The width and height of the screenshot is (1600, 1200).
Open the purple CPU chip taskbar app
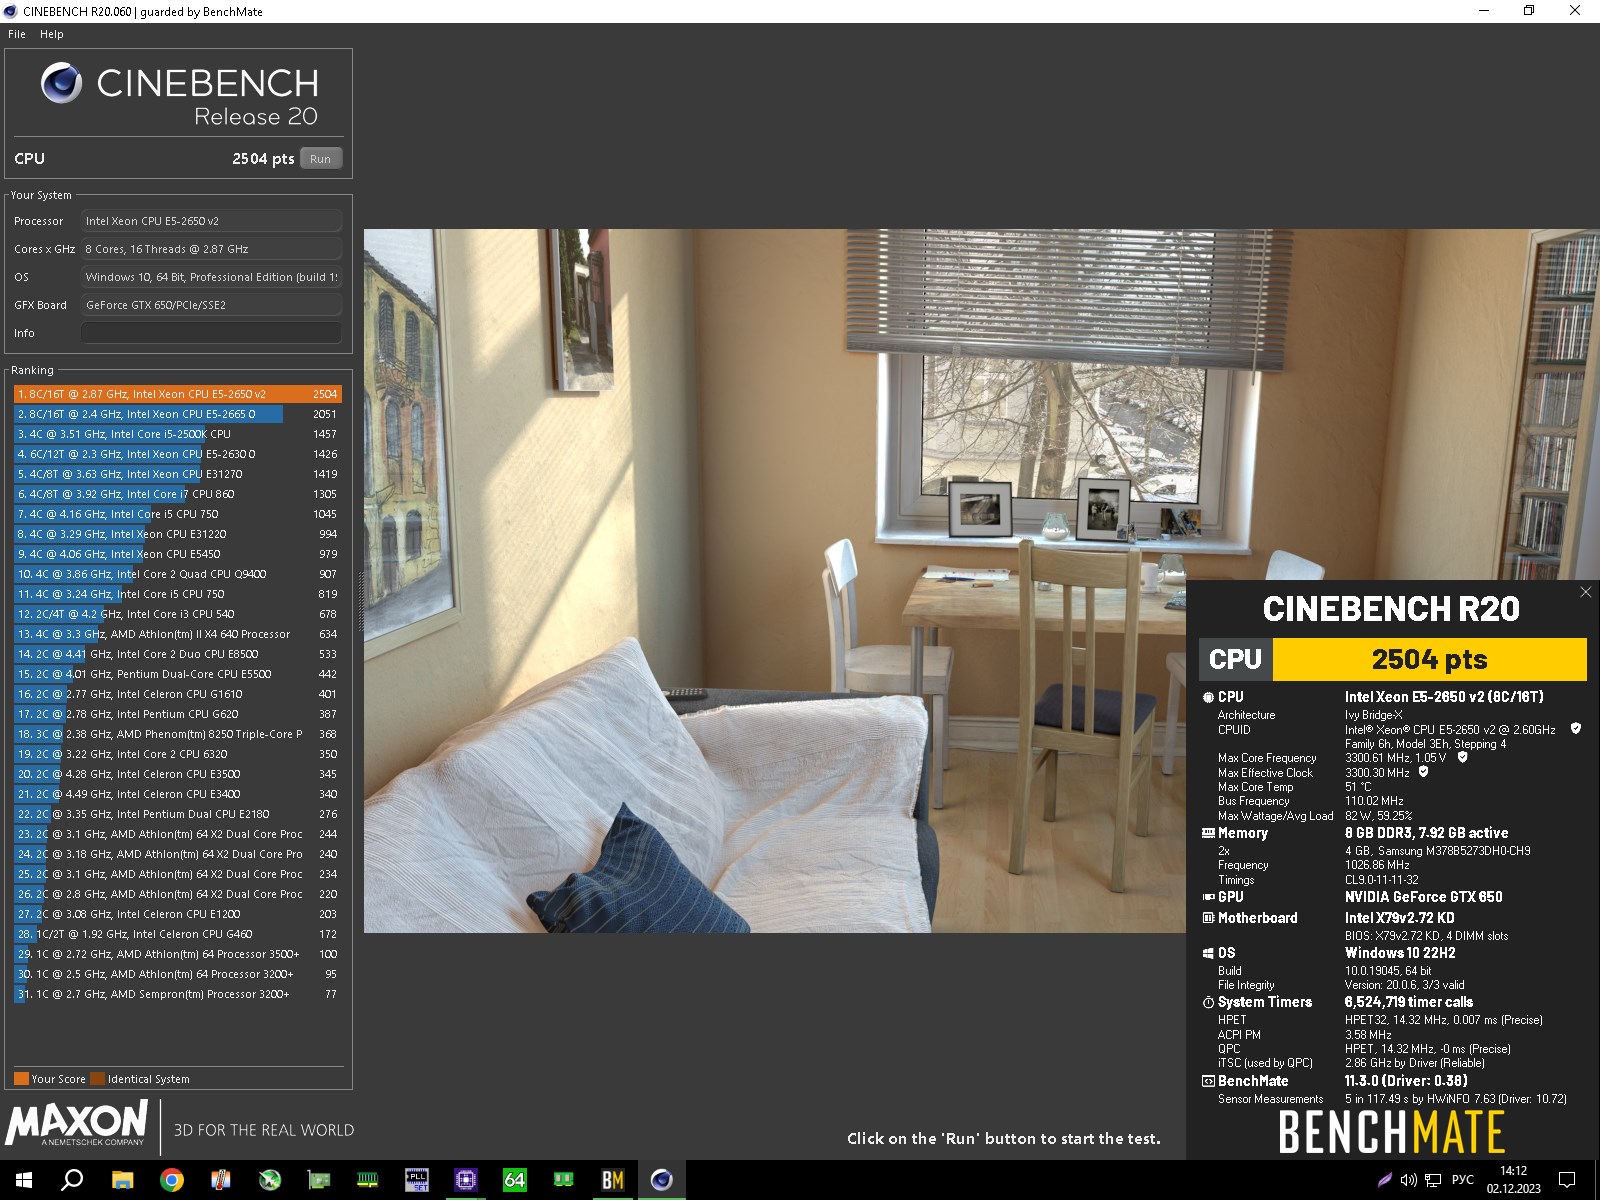pos(465,1180)
